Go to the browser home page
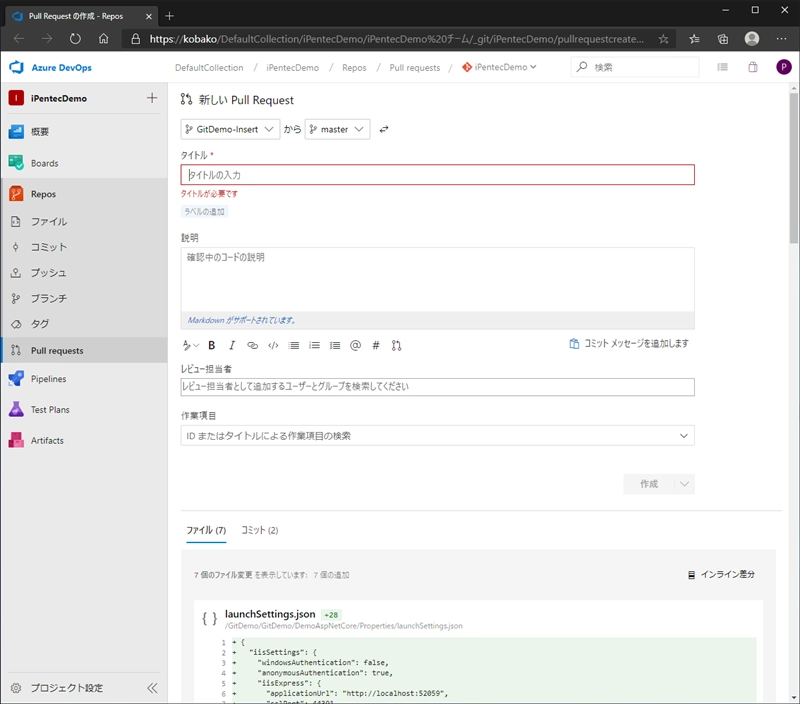 coord(104,38)
